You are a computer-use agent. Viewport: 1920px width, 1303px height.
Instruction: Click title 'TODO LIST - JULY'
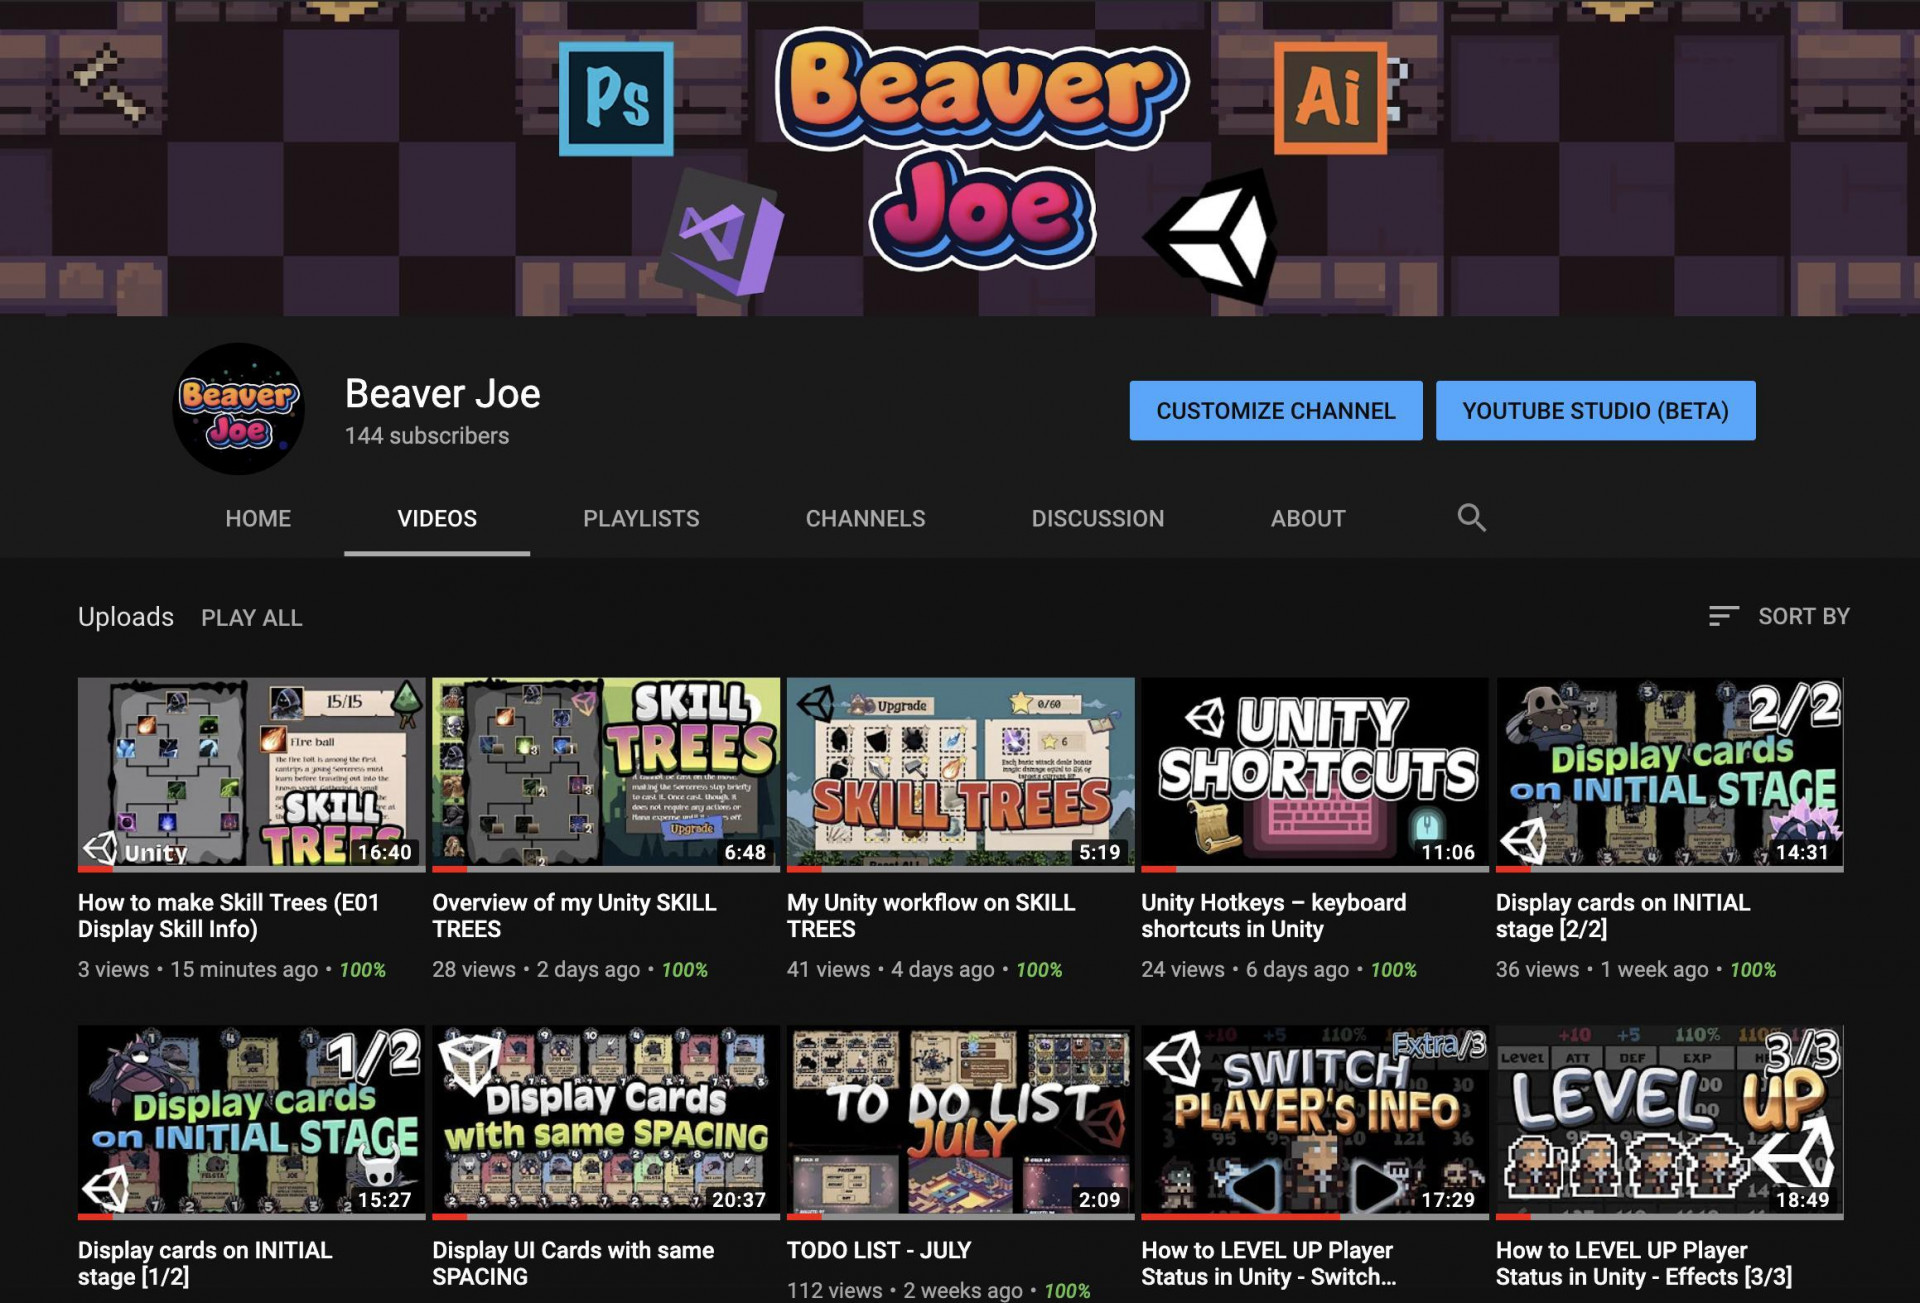click(x=879, y=1250)
